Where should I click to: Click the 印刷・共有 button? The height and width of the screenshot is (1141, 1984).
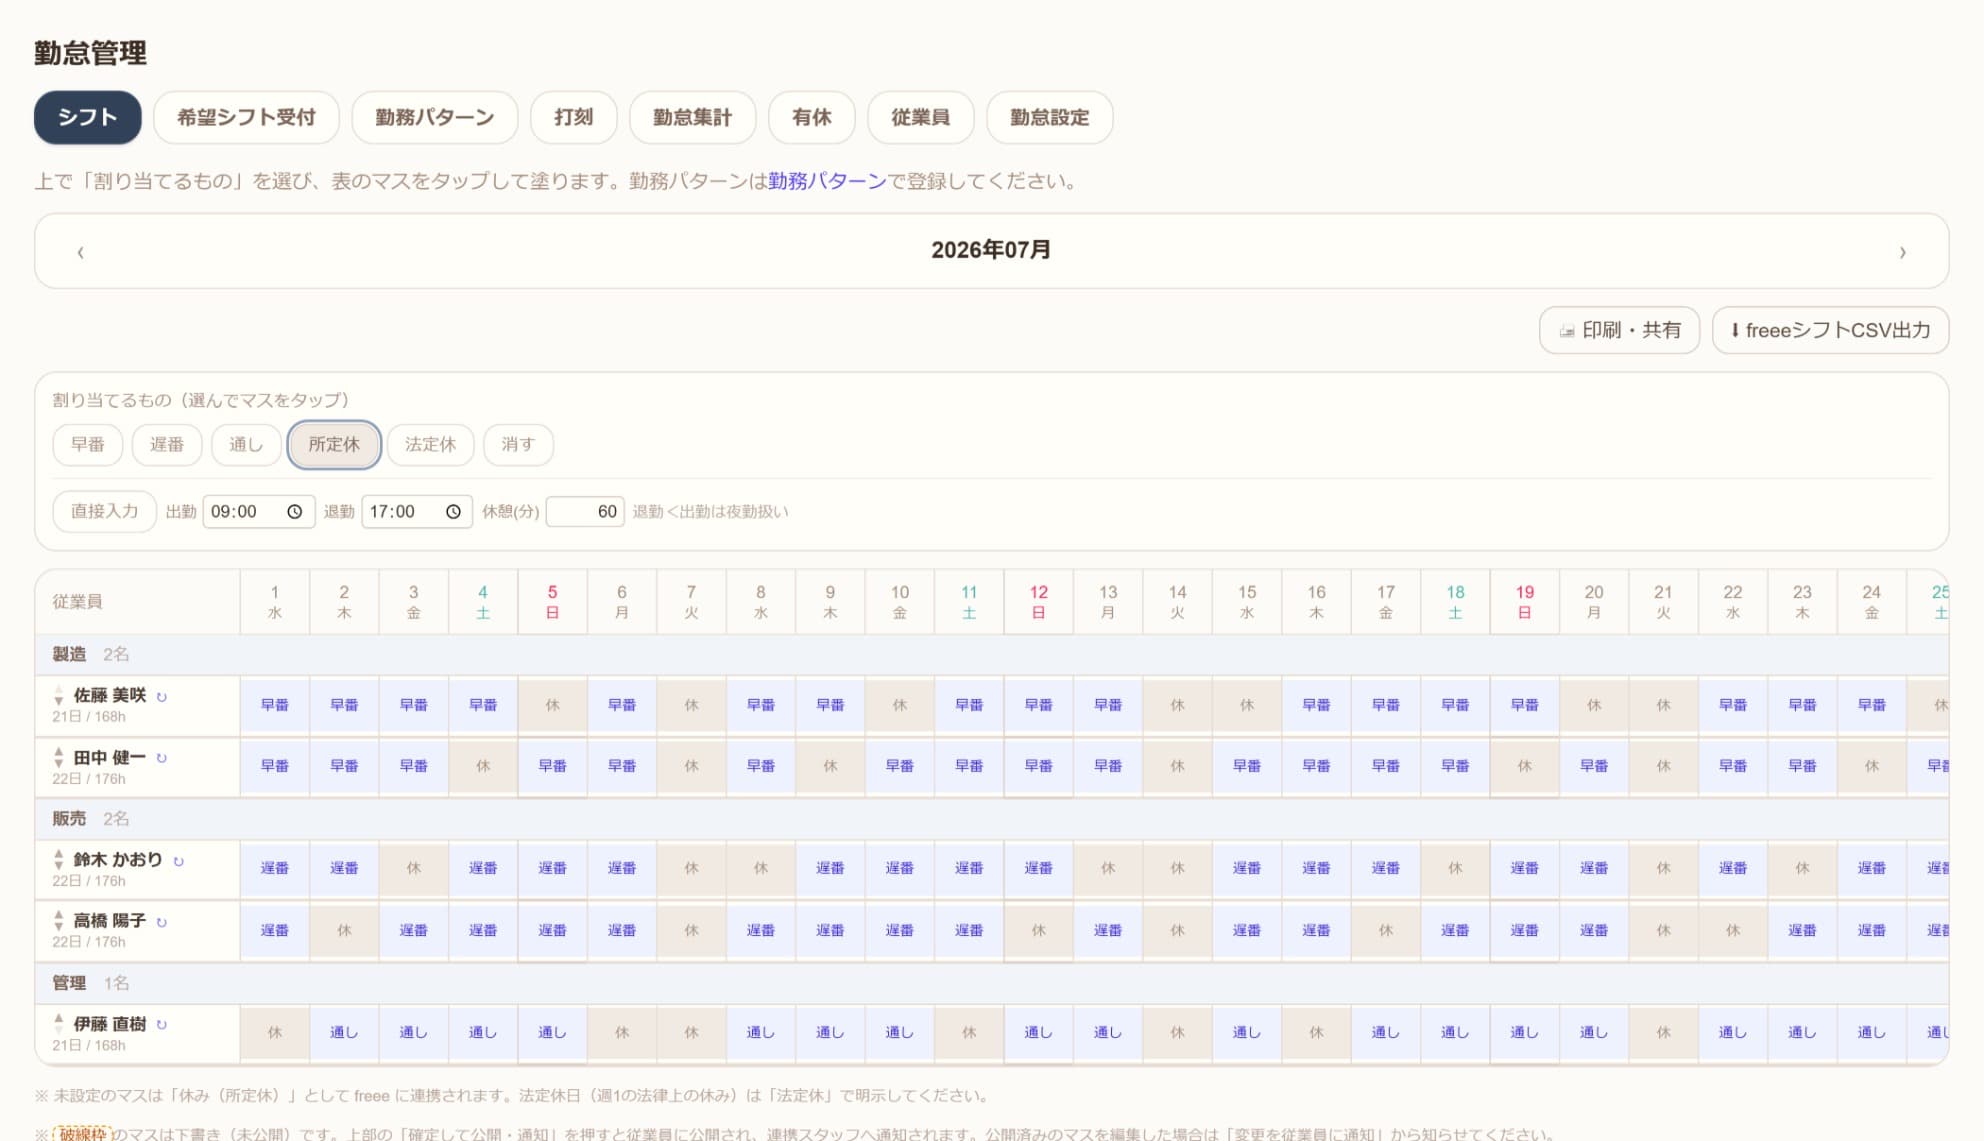coord(1620,330)
